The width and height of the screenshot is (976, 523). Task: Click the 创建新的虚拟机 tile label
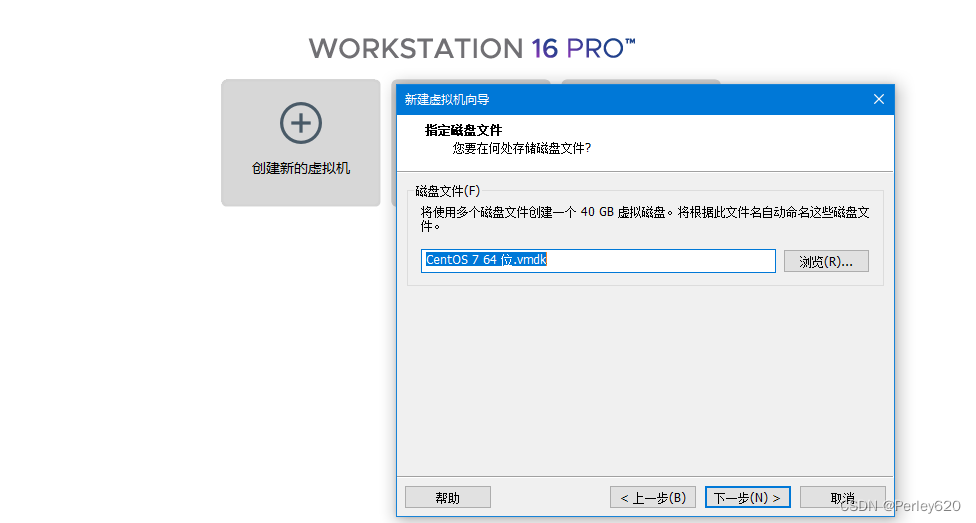[301, 168]
